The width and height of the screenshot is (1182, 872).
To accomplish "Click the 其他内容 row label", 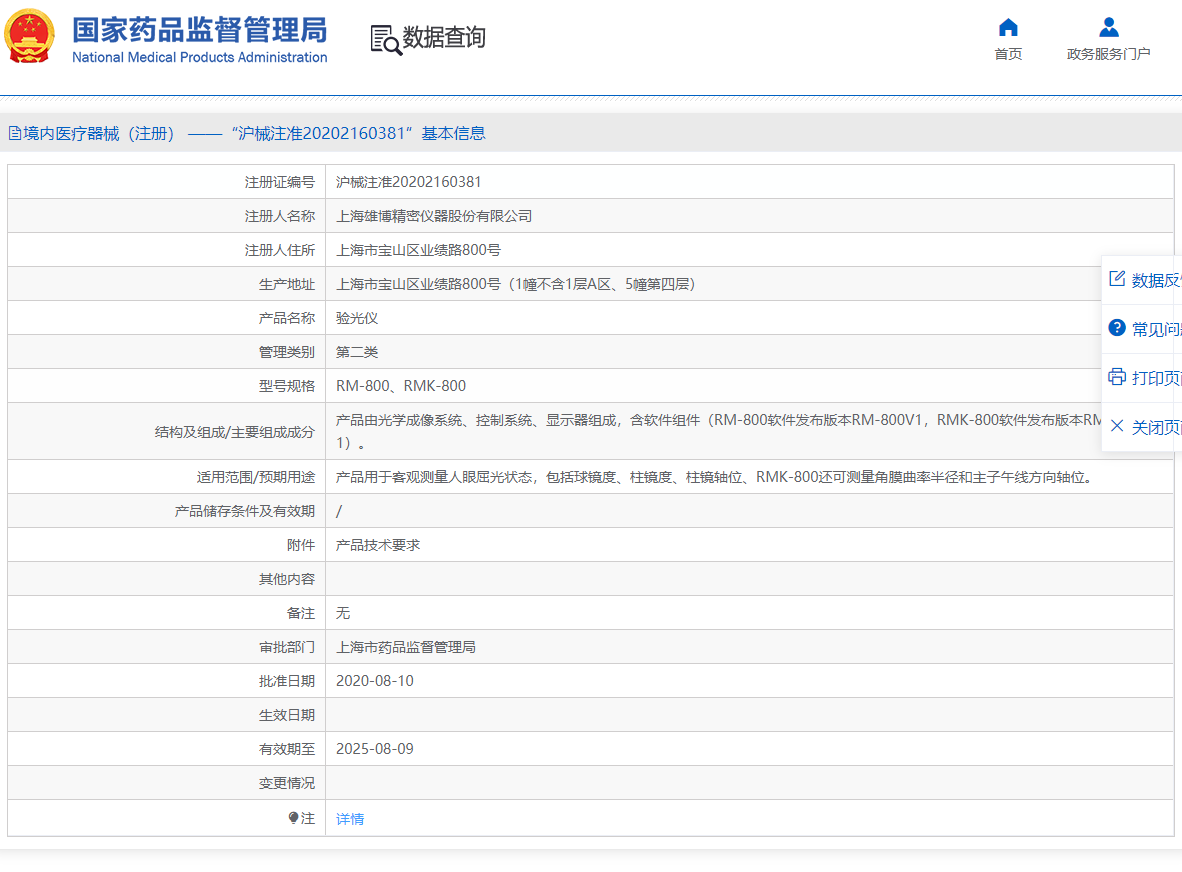I will [x=286, y=579].
